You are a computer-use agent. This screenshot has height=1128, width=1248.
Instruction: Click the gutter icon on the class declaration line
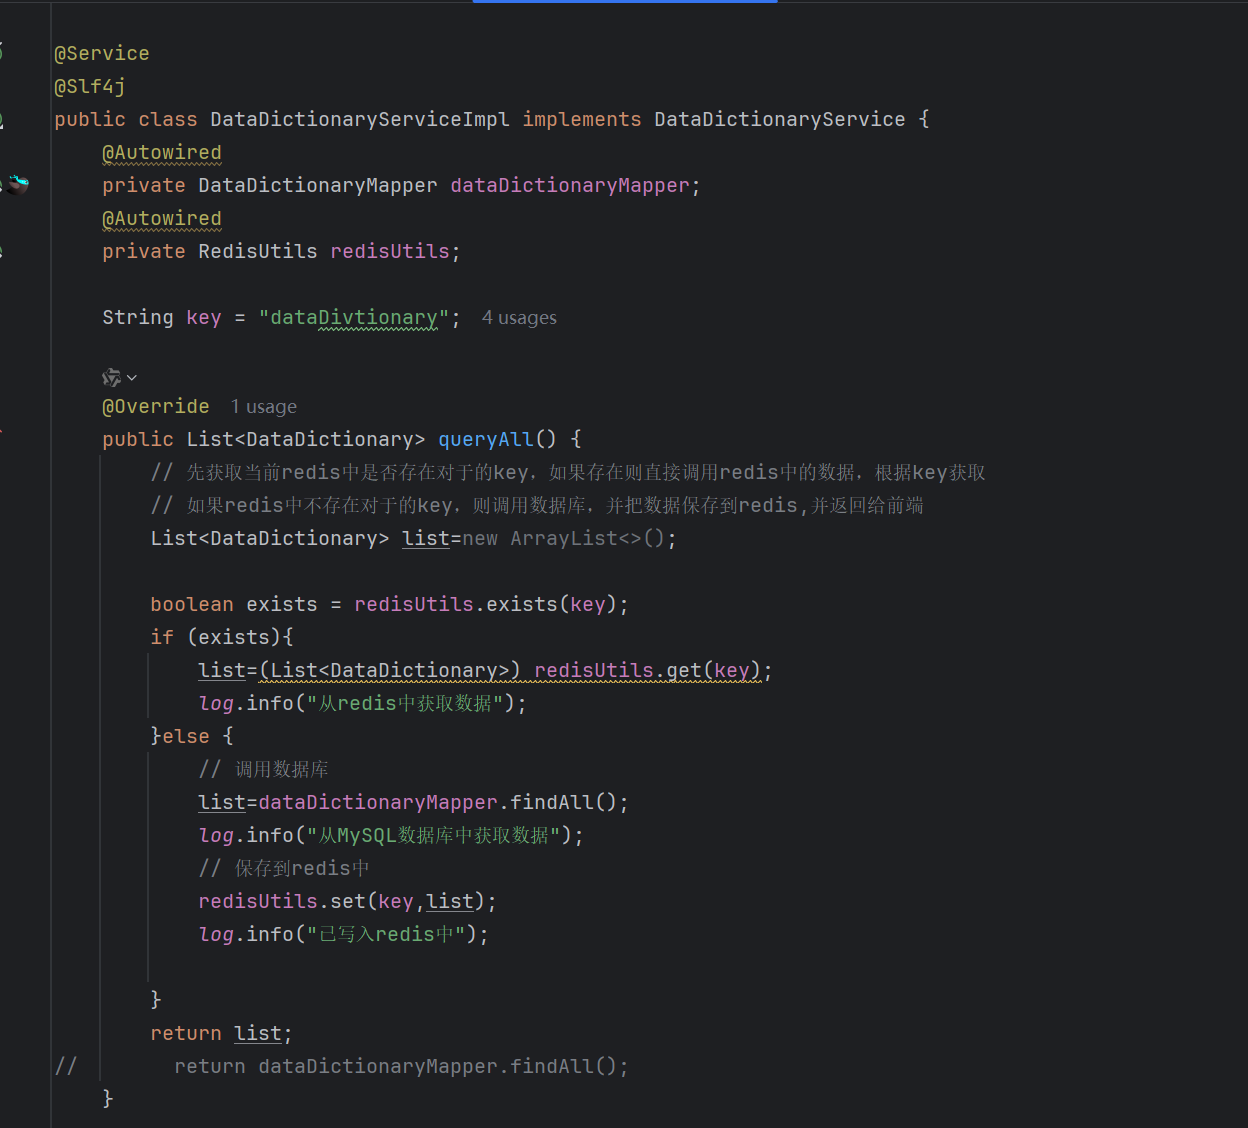2,120
